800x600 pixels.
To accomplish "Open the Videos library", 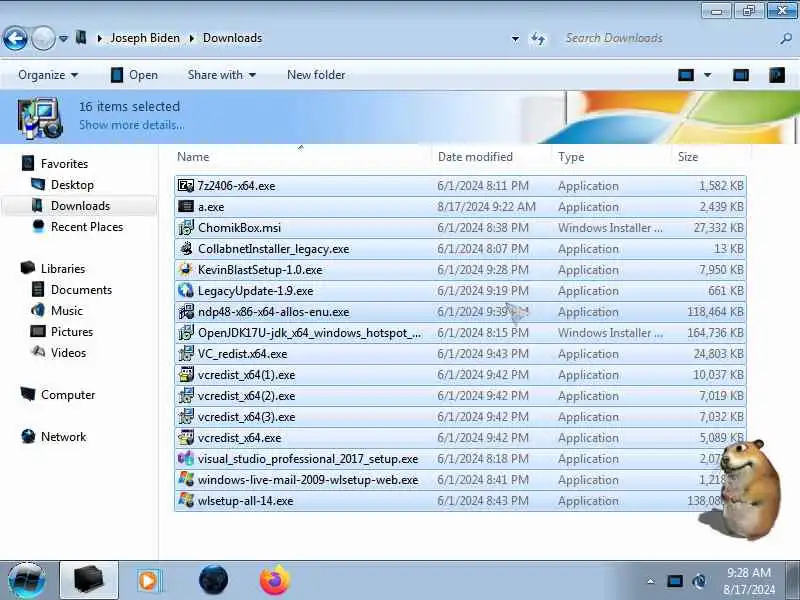I will [x=68, y=353].
